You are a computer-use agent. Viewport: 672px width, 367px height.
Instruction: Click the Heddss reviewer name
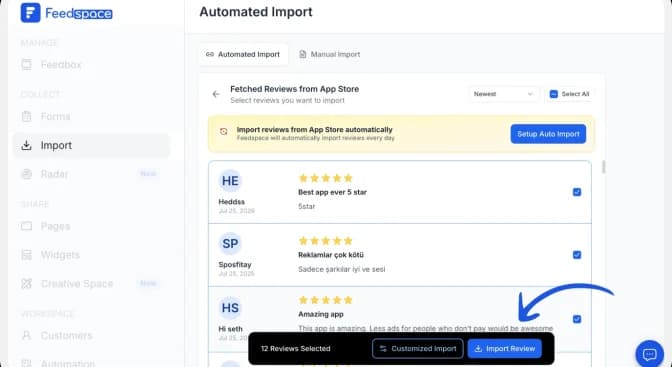click(231, 202)
